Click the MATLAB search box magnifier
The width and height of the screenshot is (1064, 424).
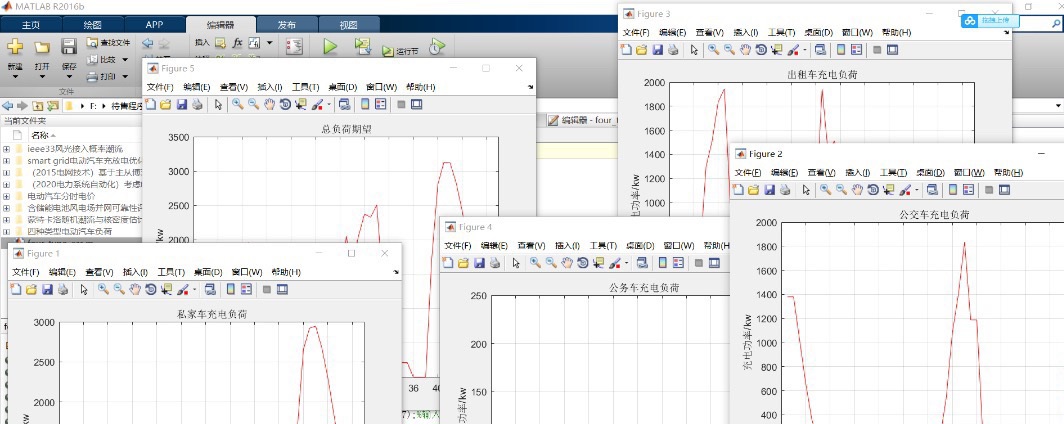pyautogui.click(x=1054, y=24)
